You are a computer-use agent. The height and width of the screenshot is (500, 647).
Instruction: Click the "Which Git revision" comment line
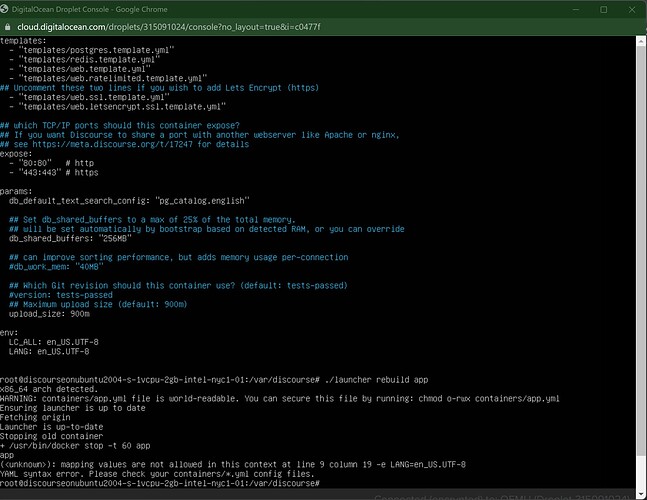pyautogui.click(x=178, y=285)
